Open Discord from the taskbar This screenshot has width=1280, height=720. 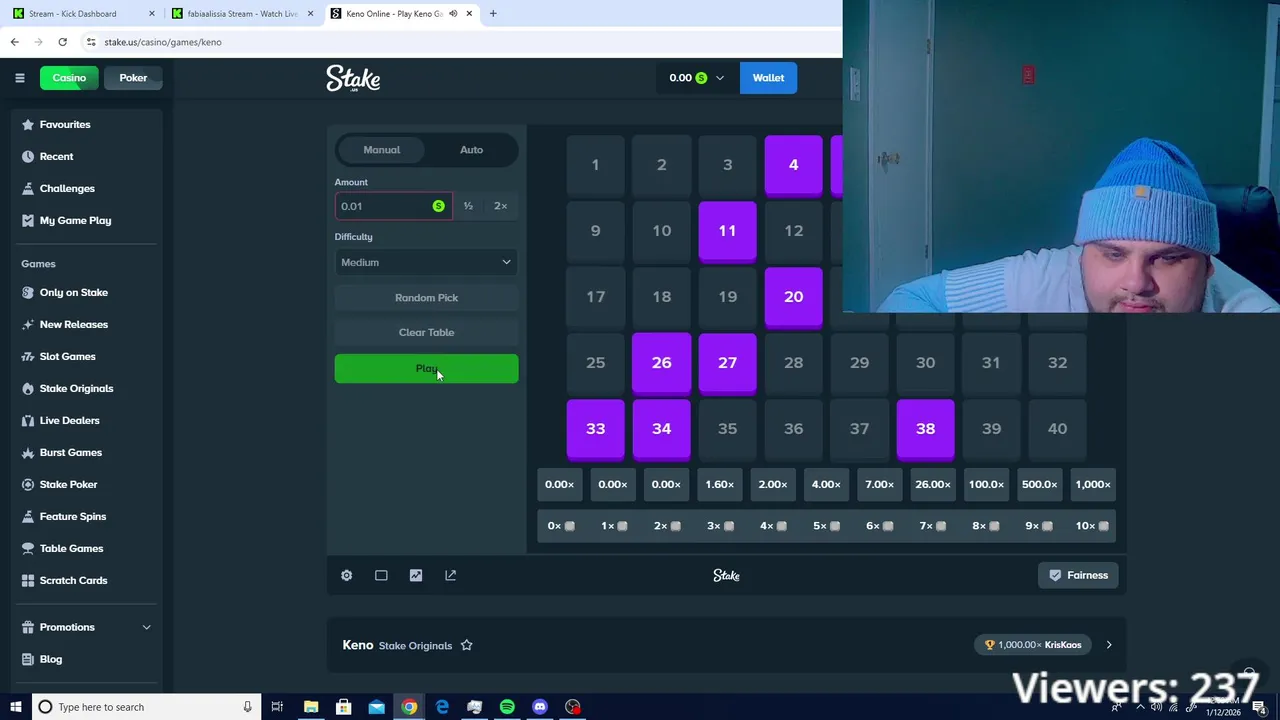(x=540, y=707)
